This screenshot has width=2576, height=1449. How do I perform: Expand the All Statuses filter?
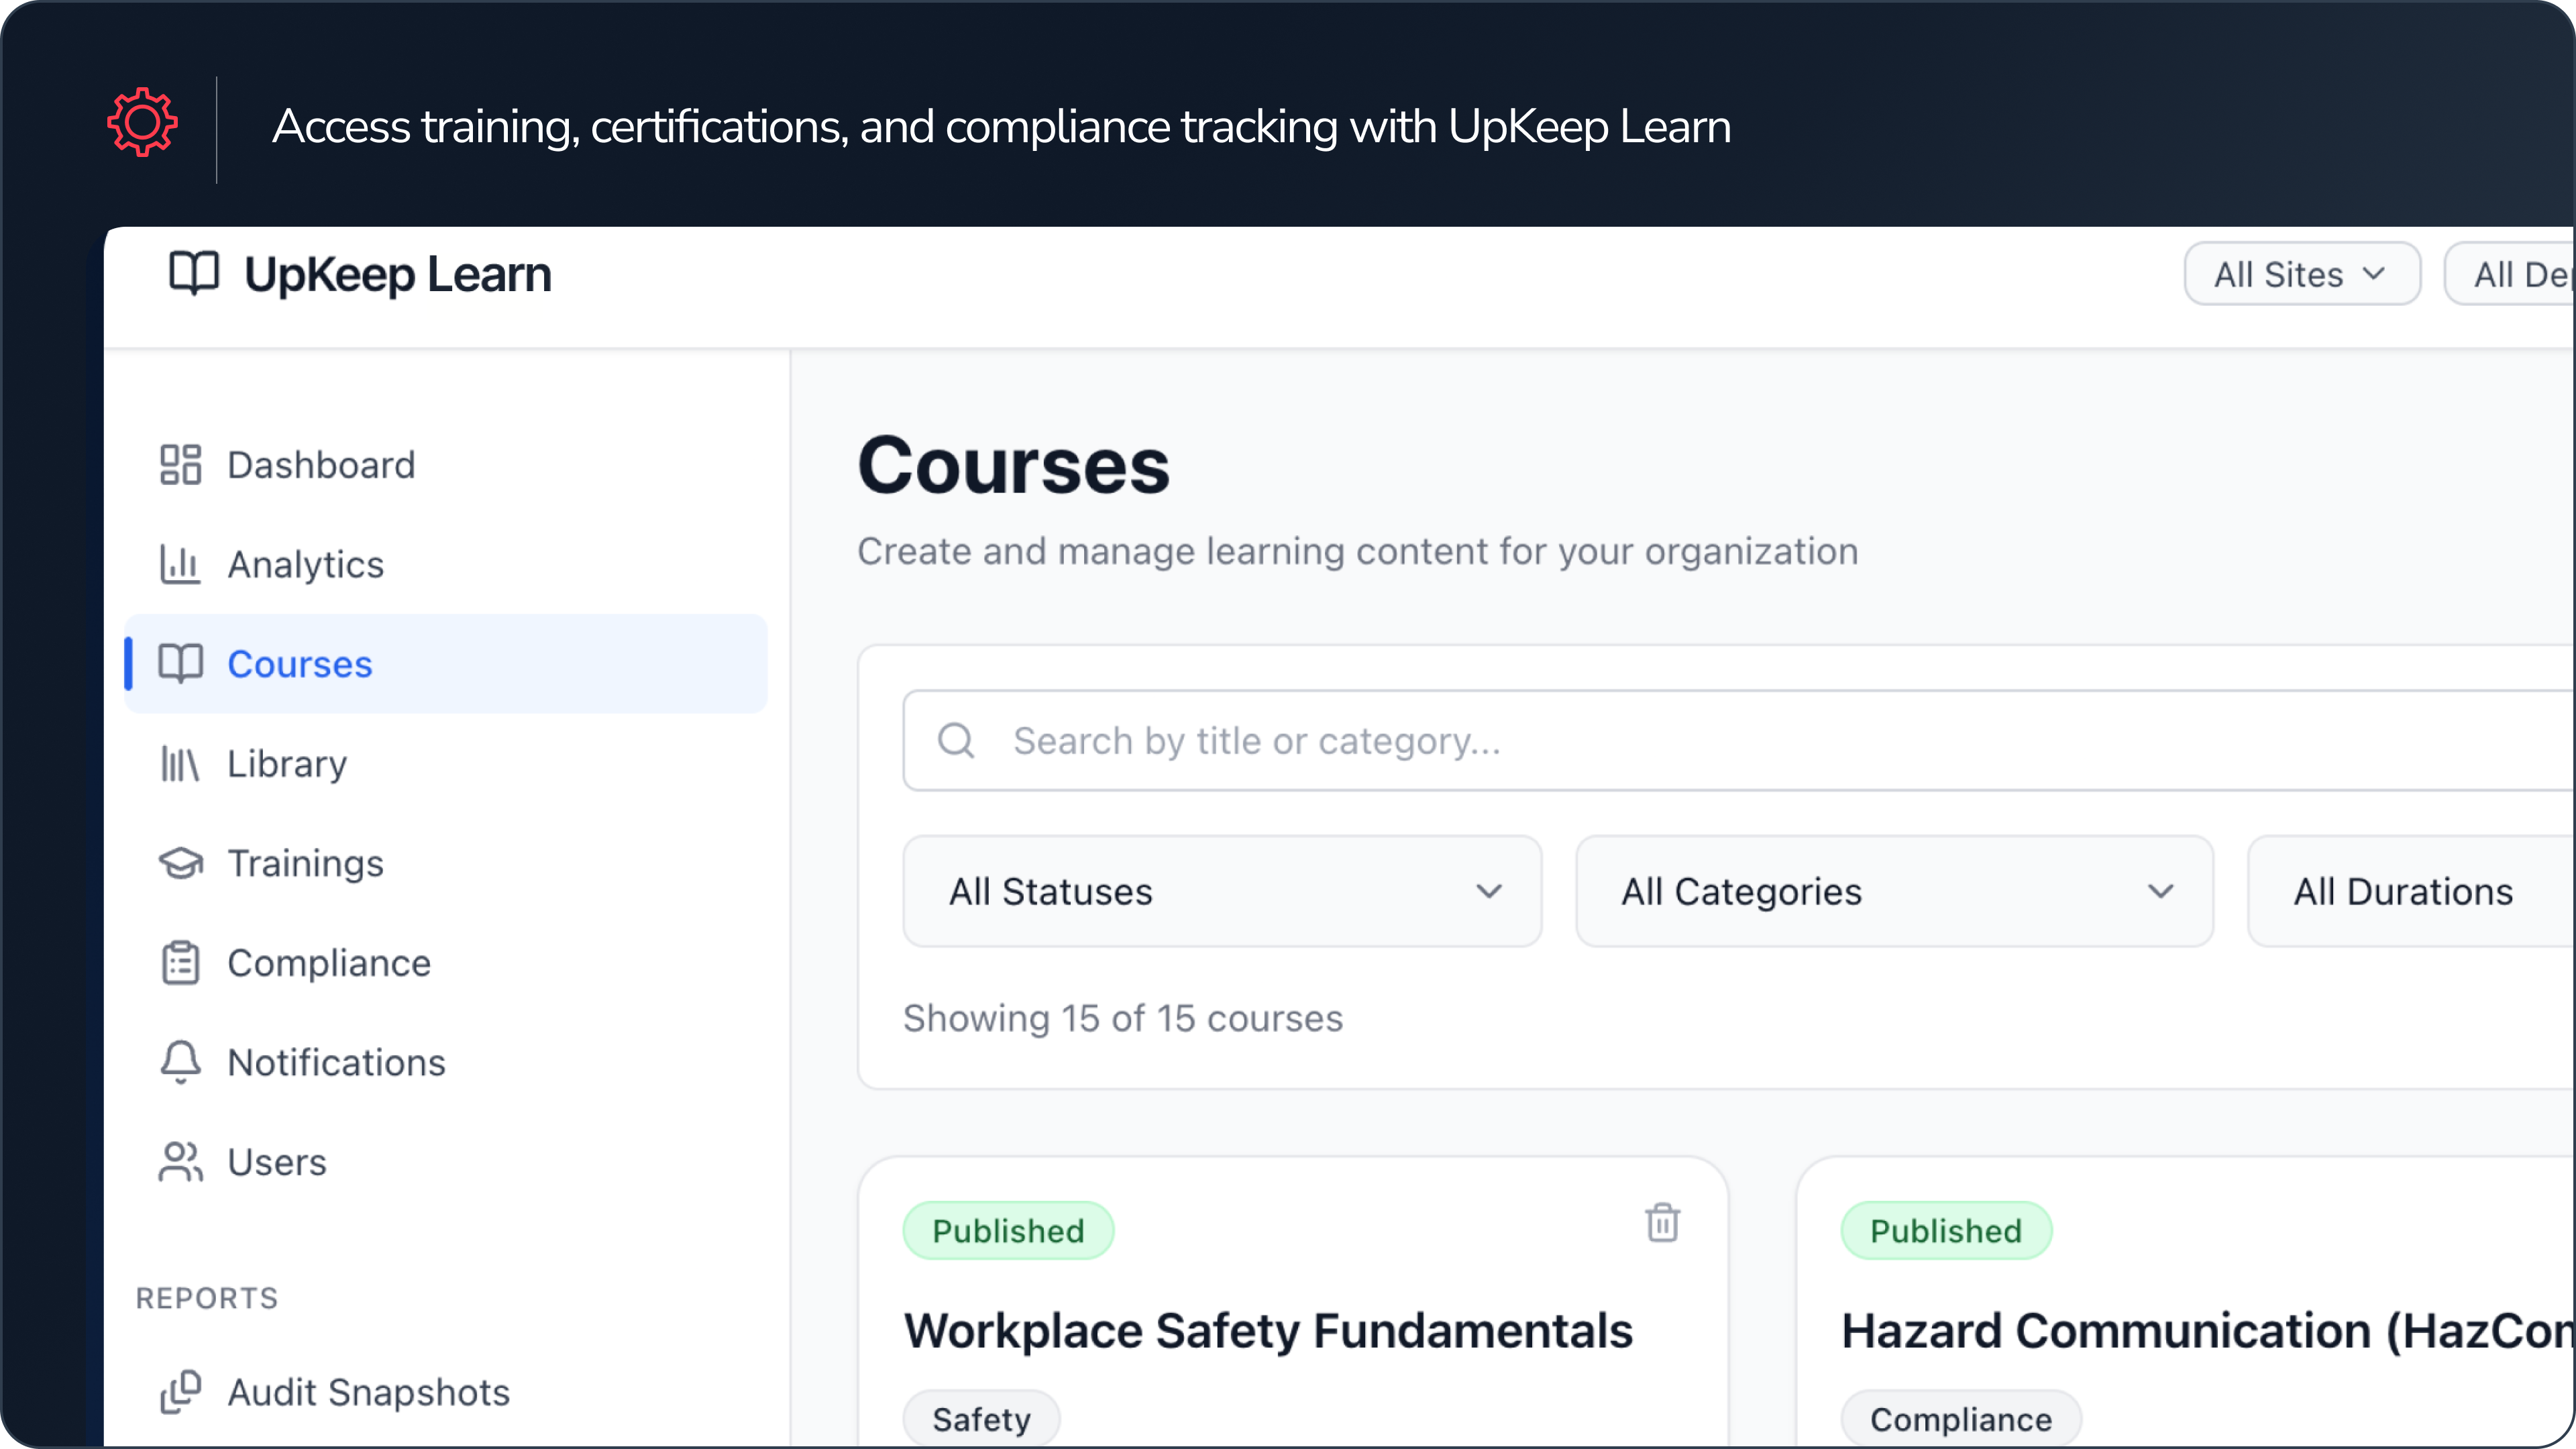coord(1221,892)
